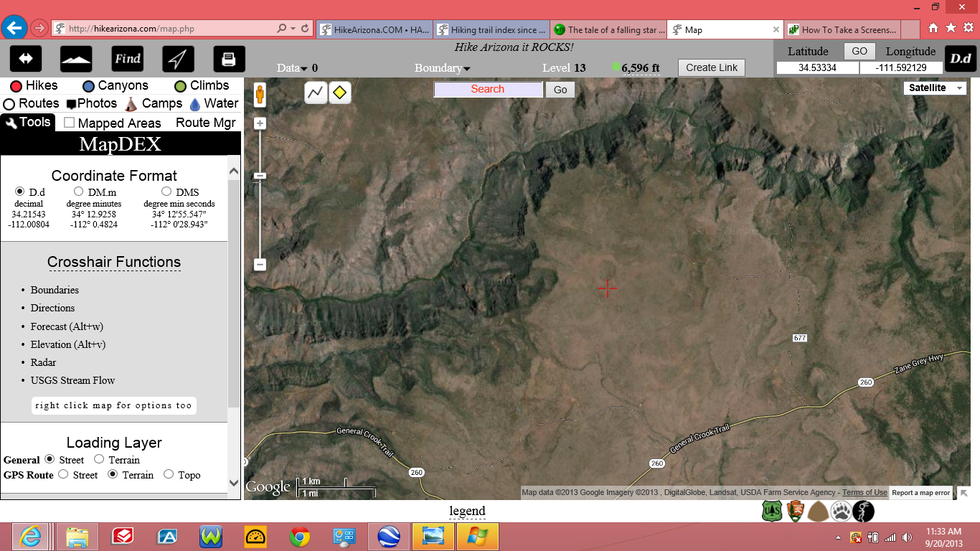
Task: Toggle the Photos layer icon
Action: pos(71,104)
